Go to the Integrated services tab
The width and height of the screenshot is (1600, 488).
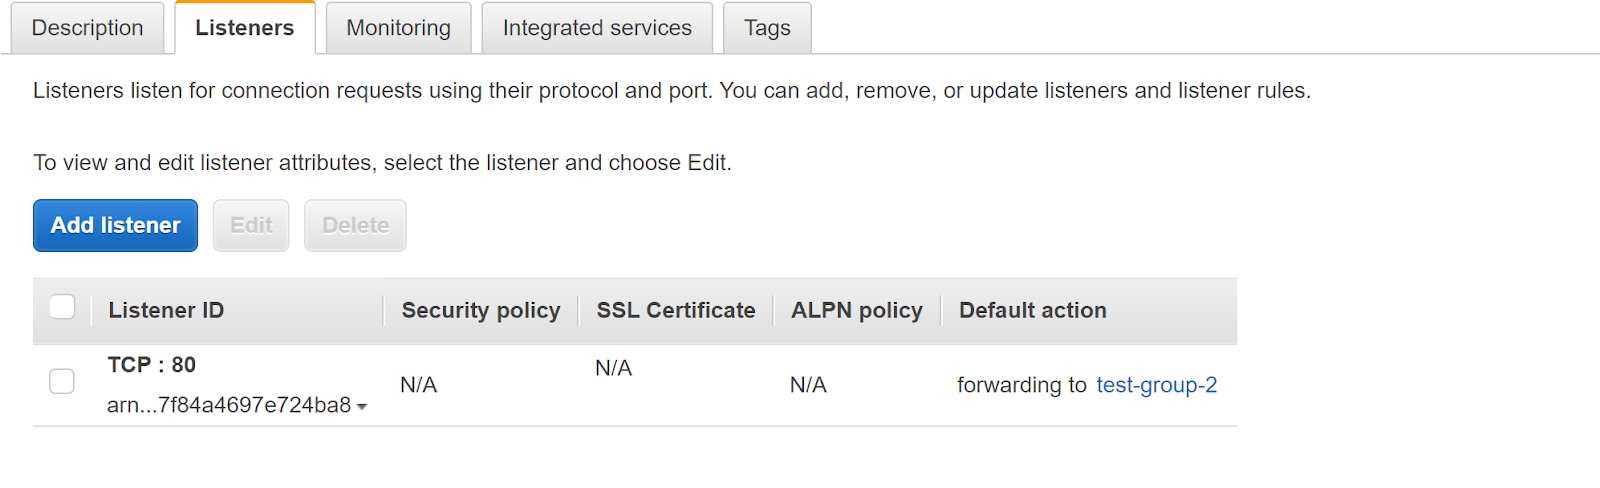[597, 28]
